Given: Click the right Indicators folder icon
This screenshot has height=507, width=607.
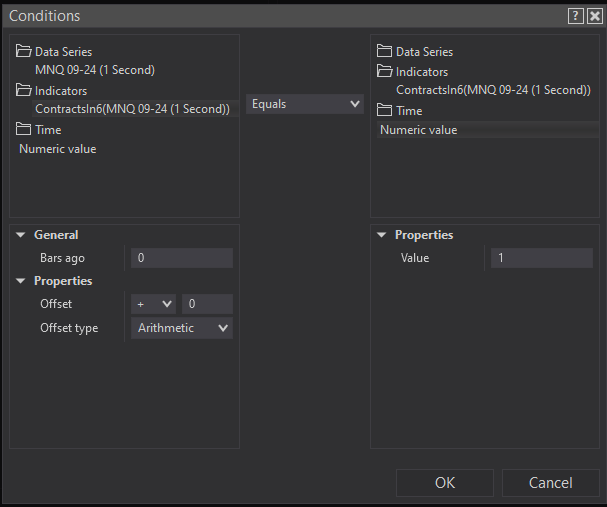Looking at the screenshot, I should click(x=385, y=72).
